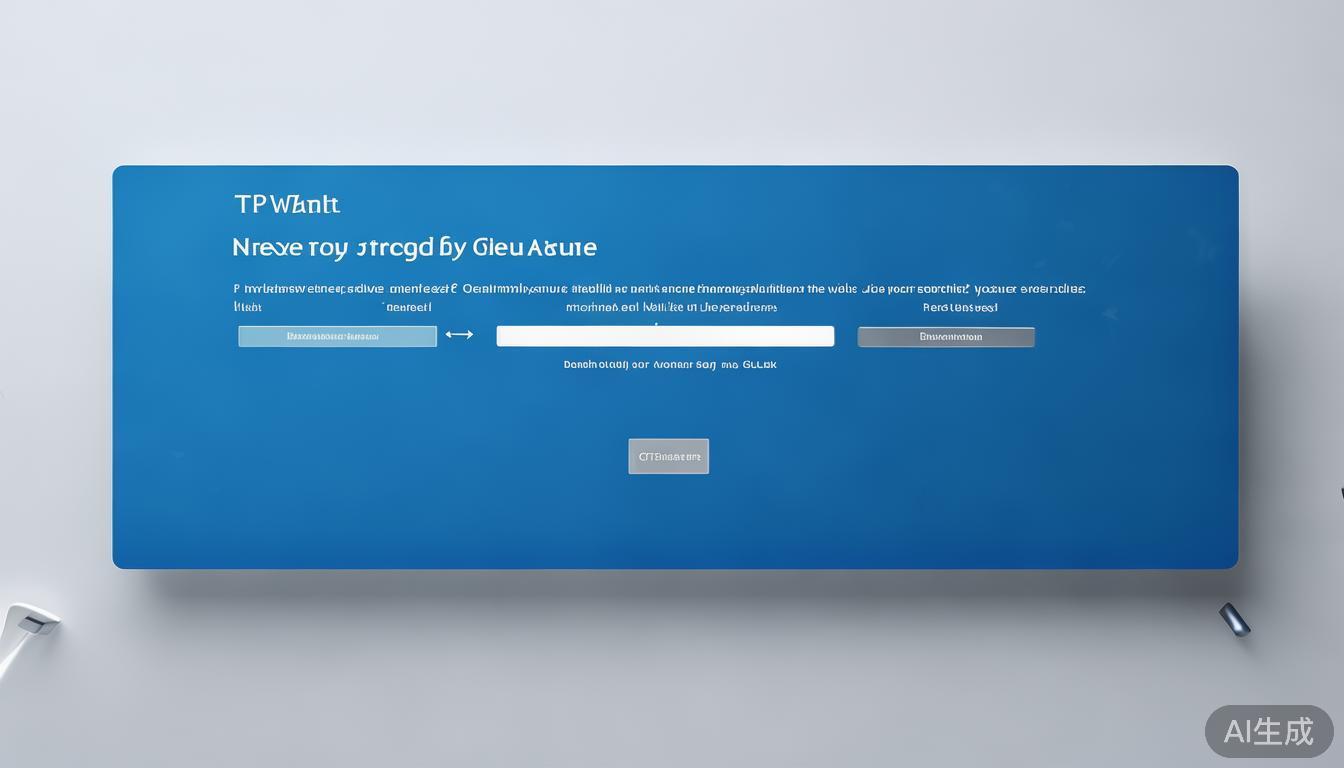Click the caption text beneath the white input field
1344x768 pixels.
[670, 365]
